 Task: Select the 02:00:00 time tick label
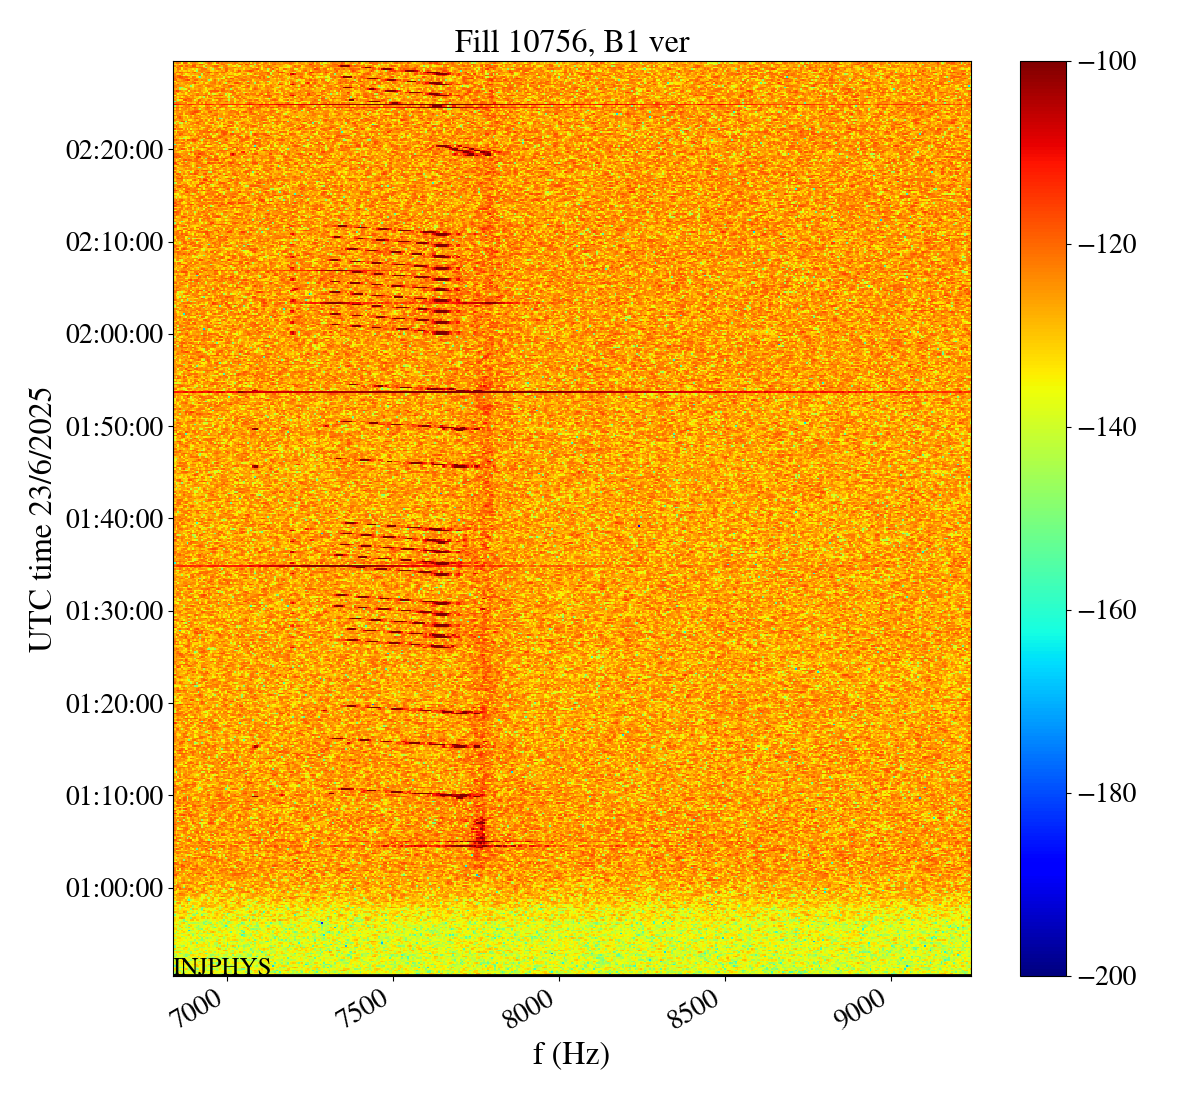click(113, 334)
